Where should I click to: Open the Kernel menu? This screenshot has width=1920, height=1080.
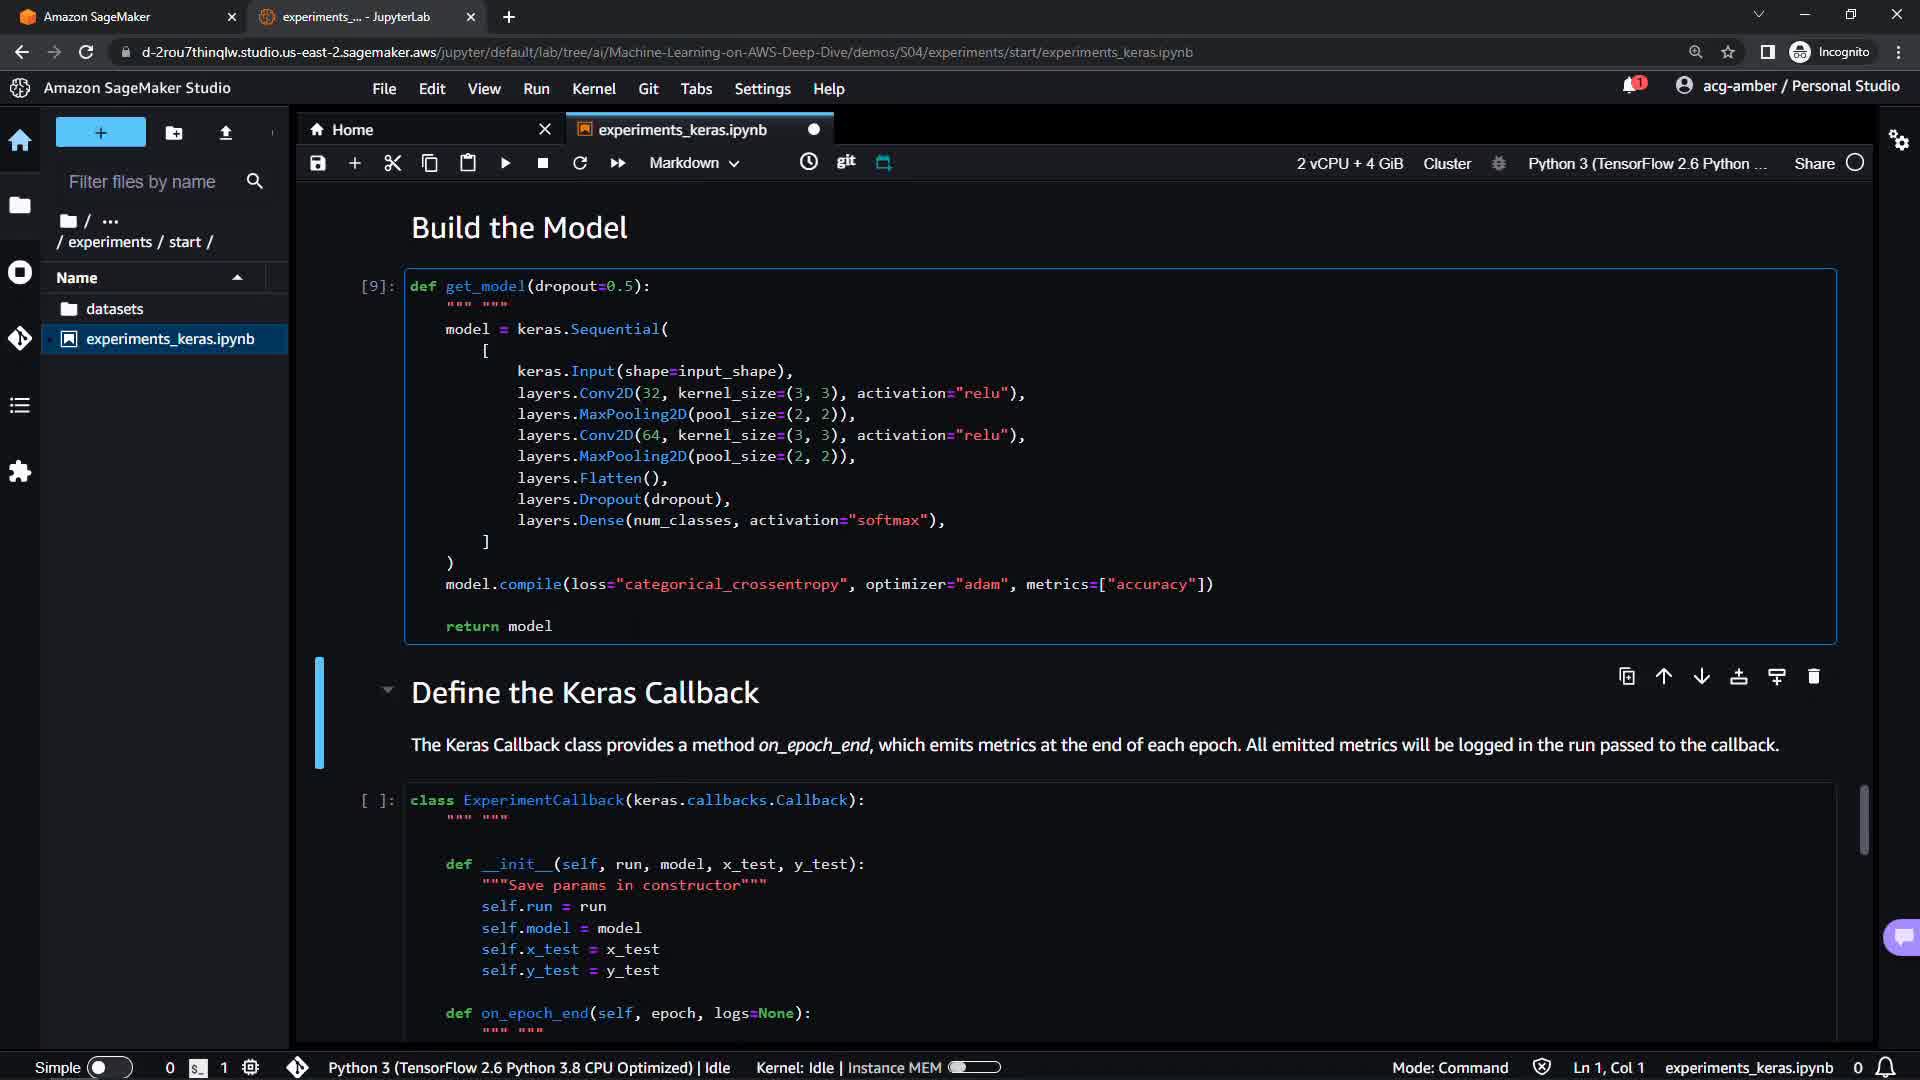(x=593, y=89)
